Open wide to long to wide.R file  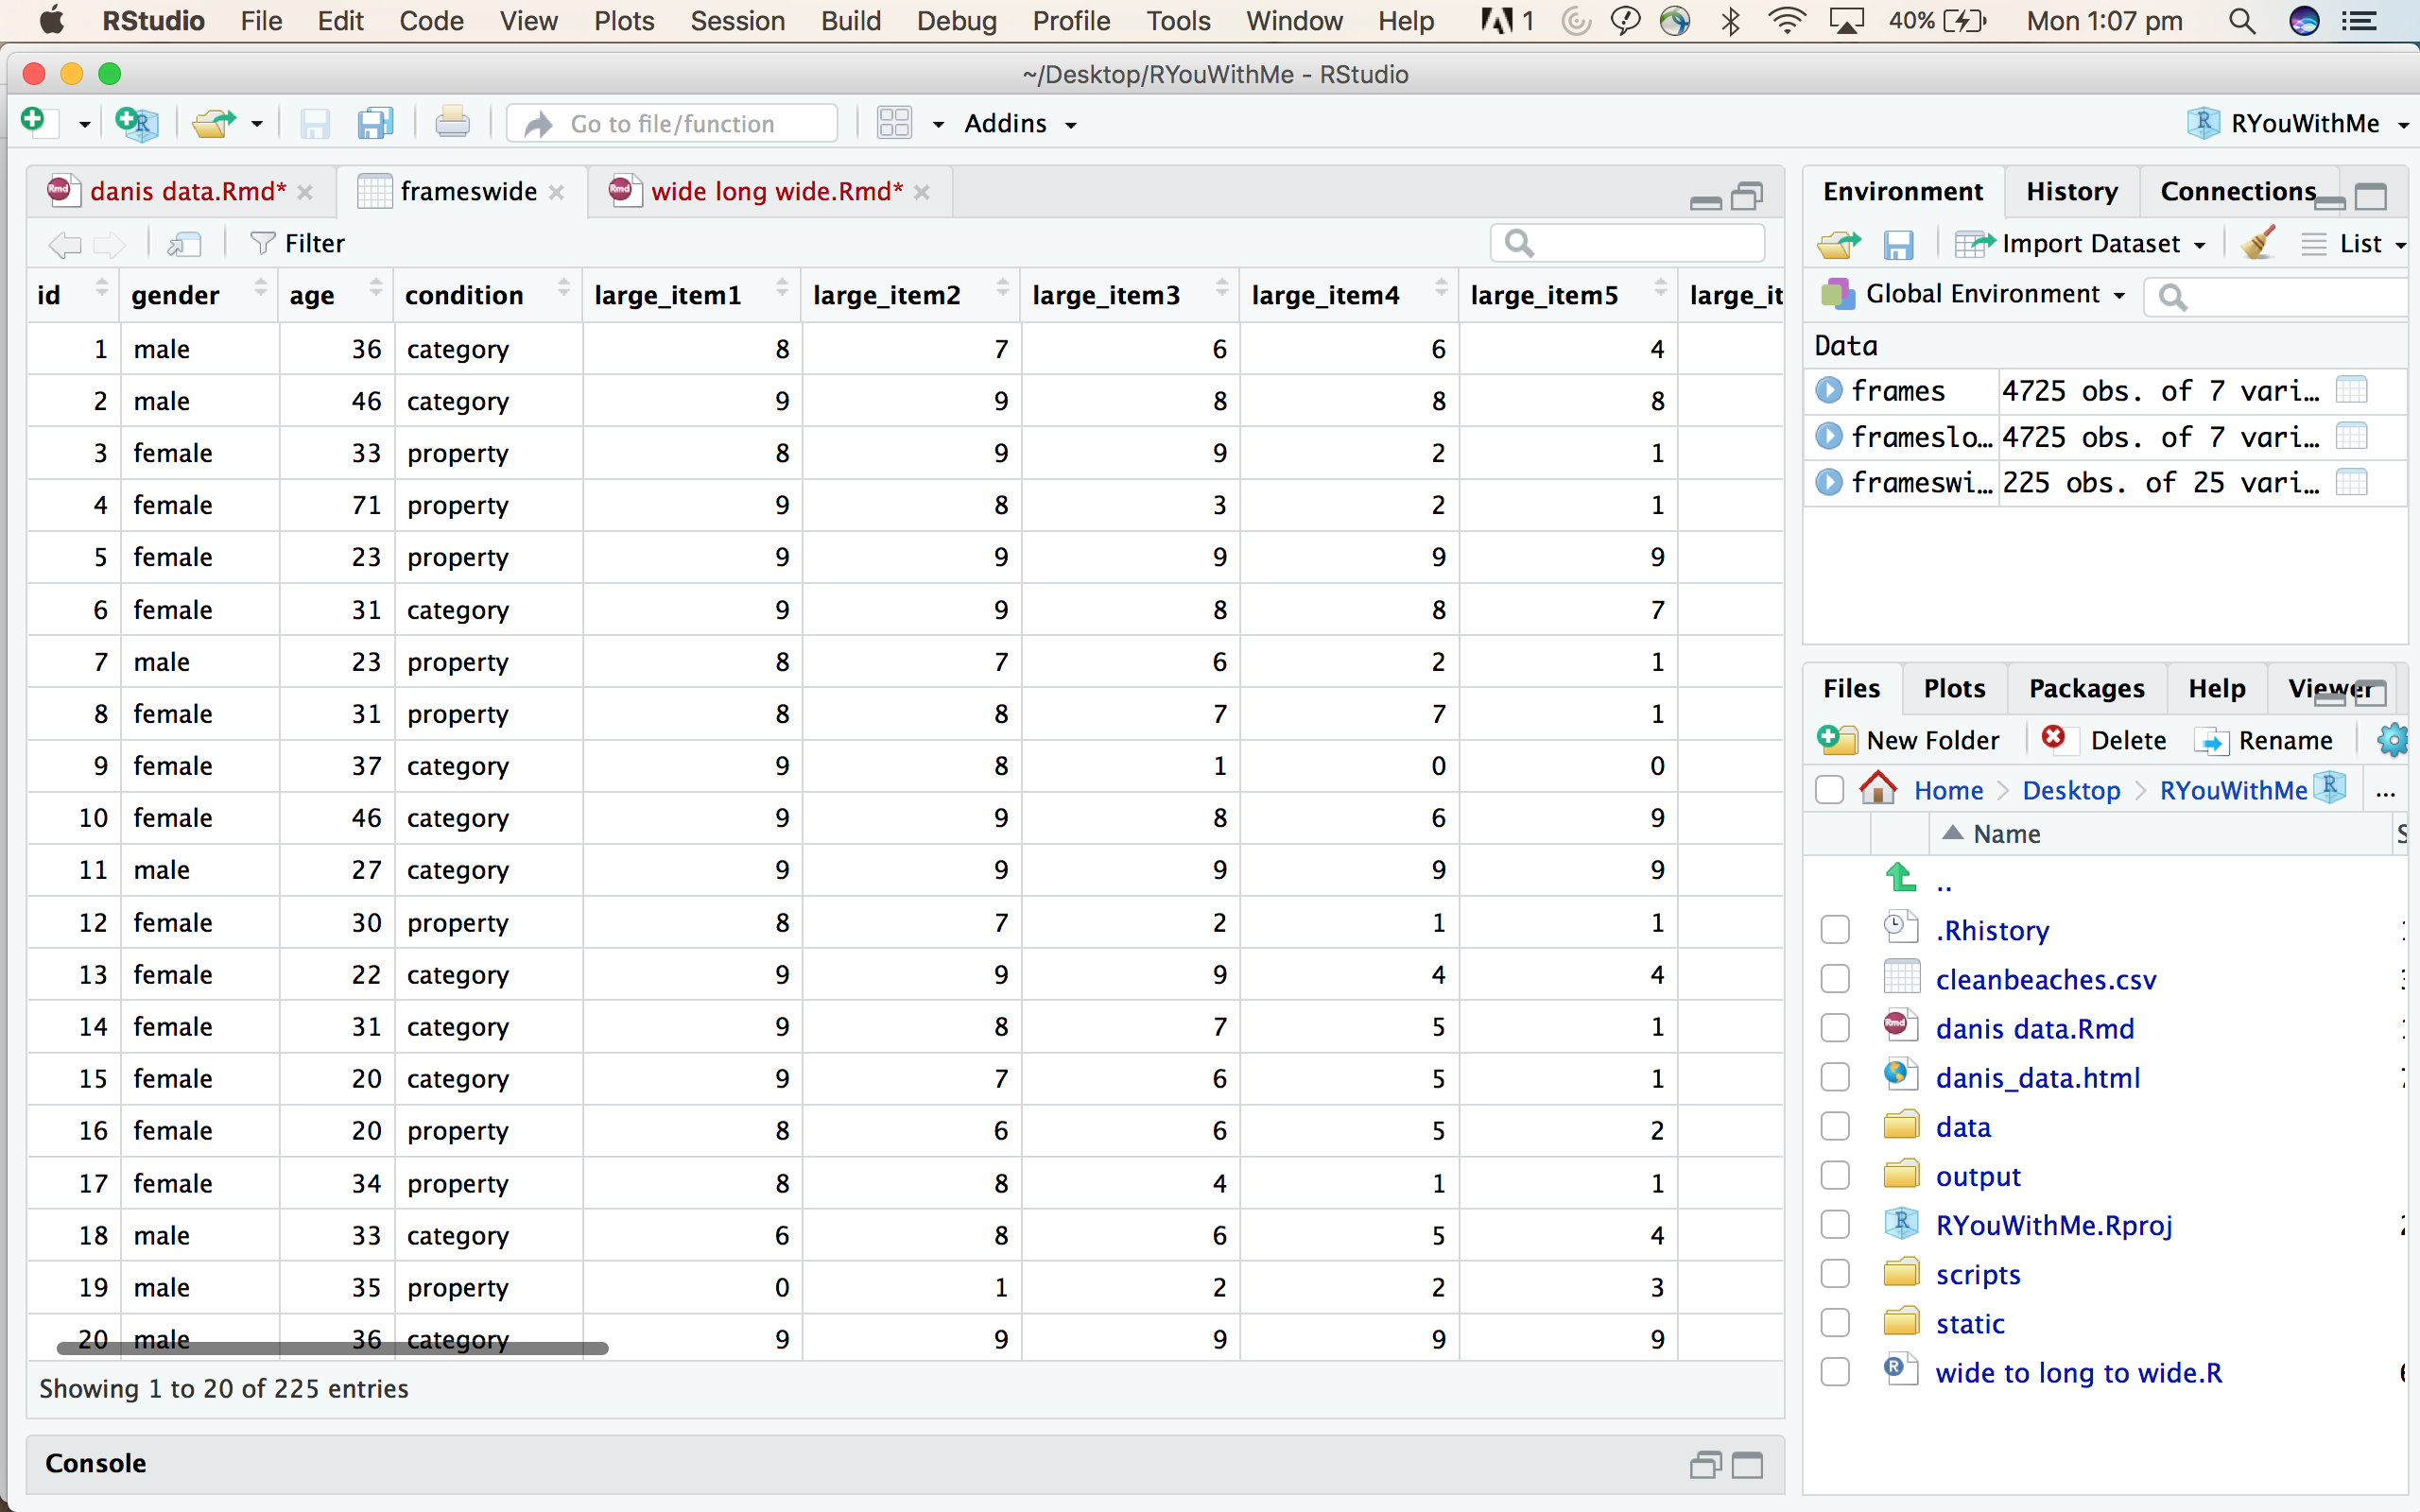click(2078, 1373)
